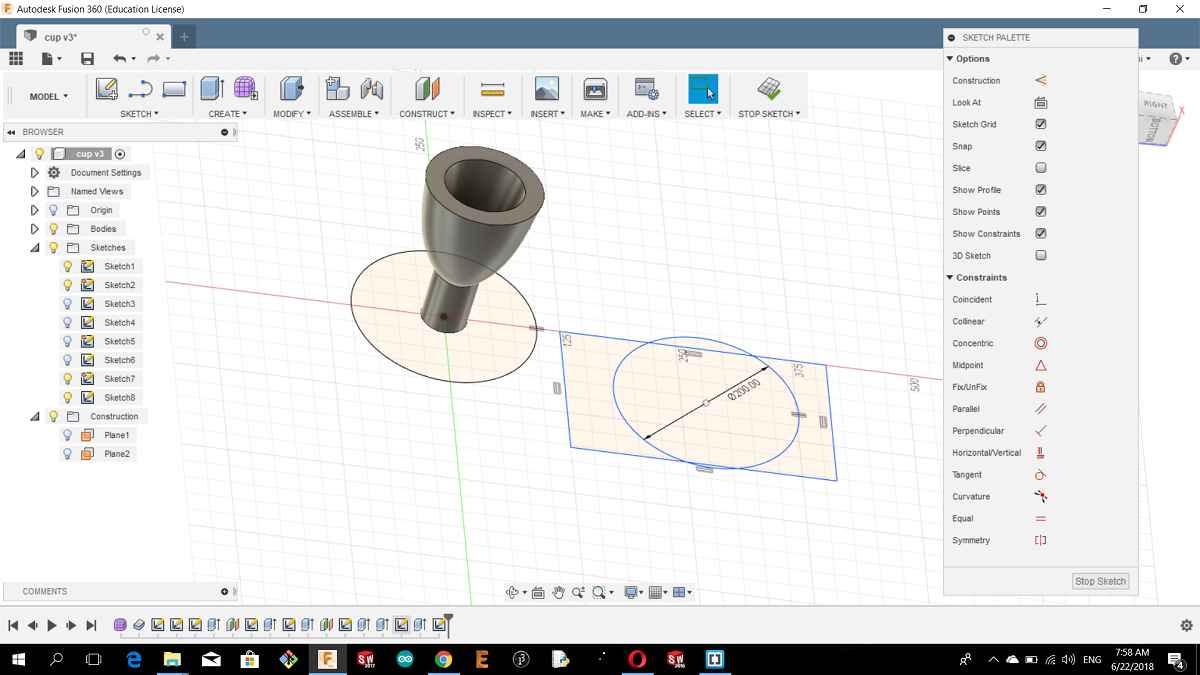Image resolution: width=1200 pixels, height=675 pixels.
Task: Click the Symmetry constraint icon
Action: [1040, 540]
